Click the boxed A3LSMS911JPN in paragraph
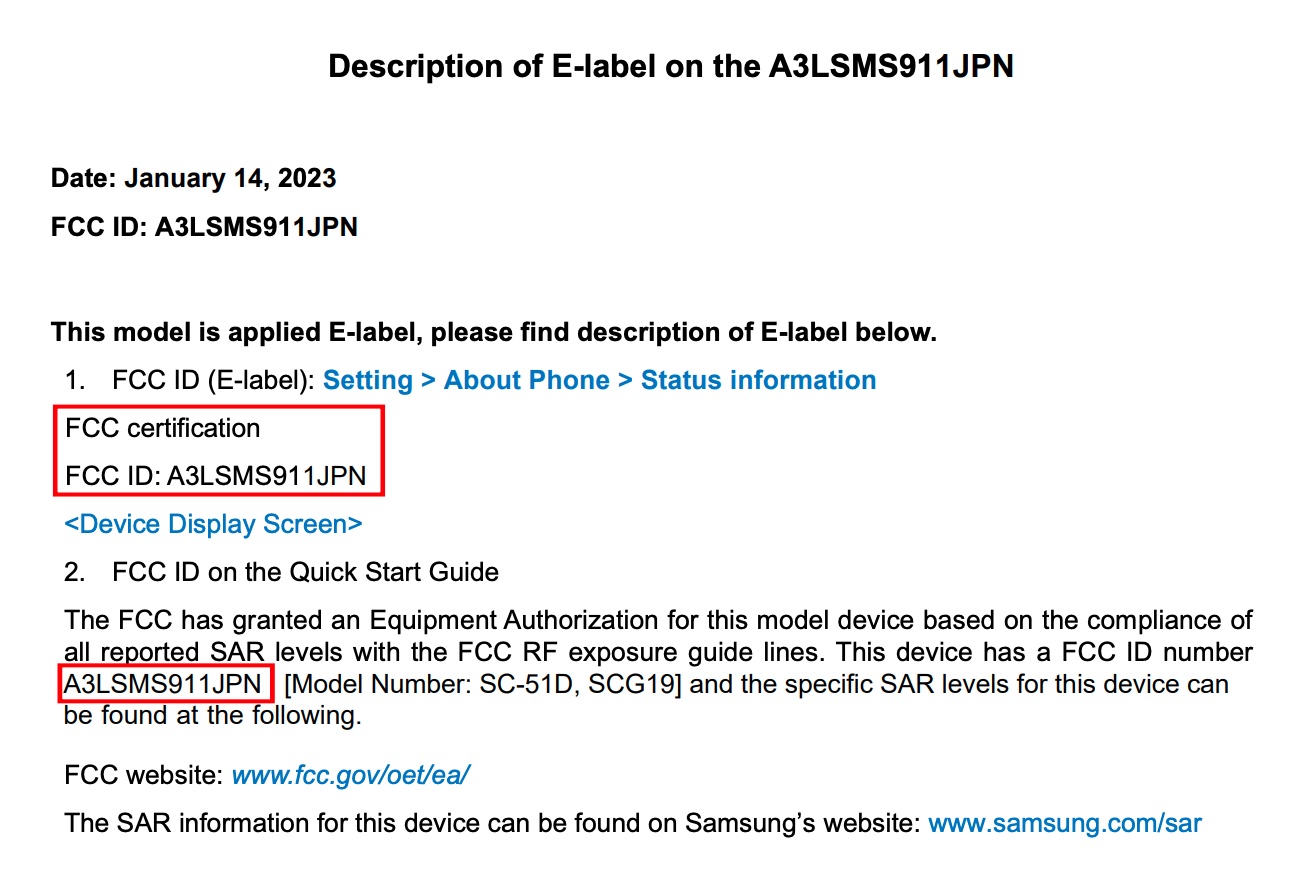Viewport: 1293px width, 872px height. [x=162, y=686]
